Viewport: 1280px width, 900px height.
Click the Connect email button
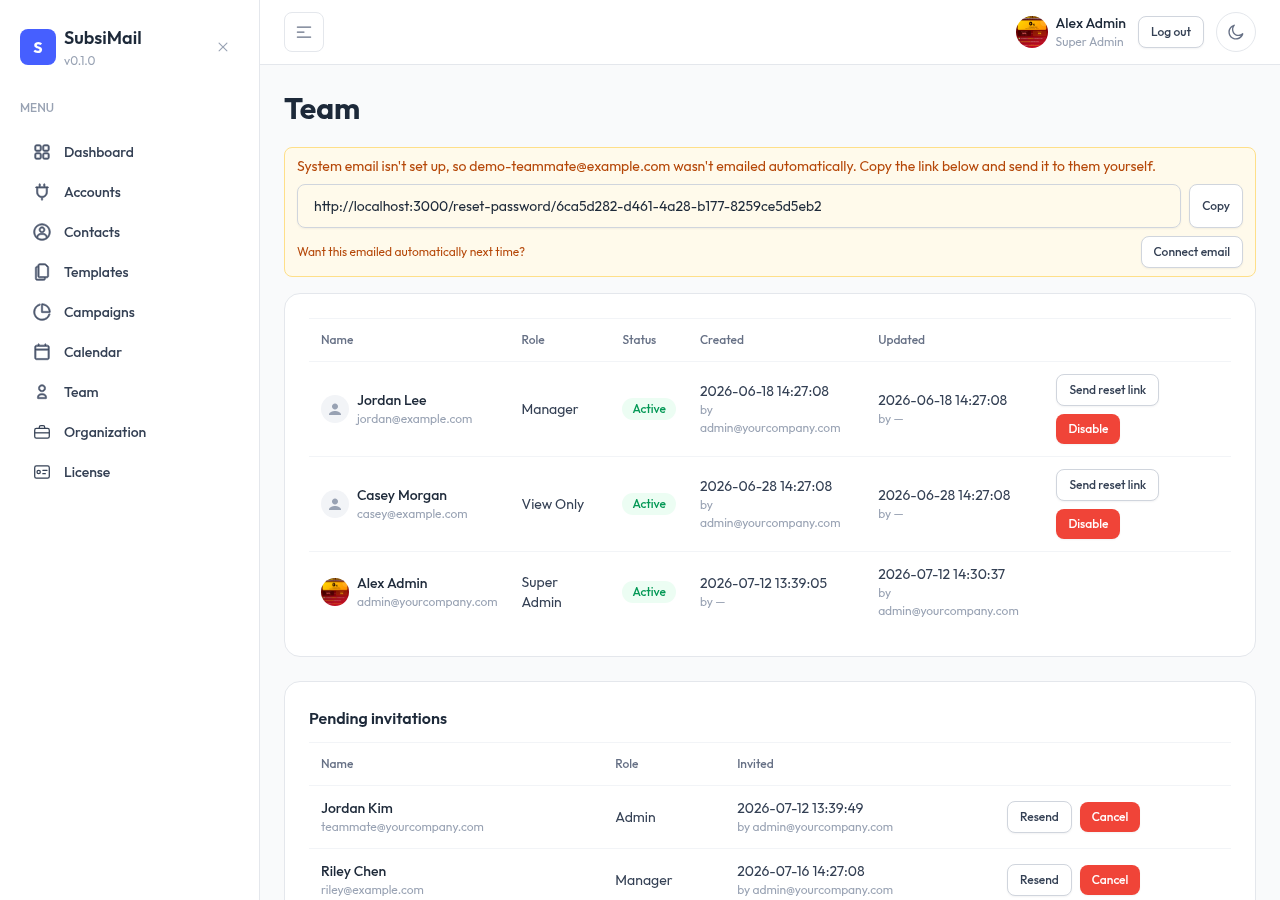[1192, 252]
